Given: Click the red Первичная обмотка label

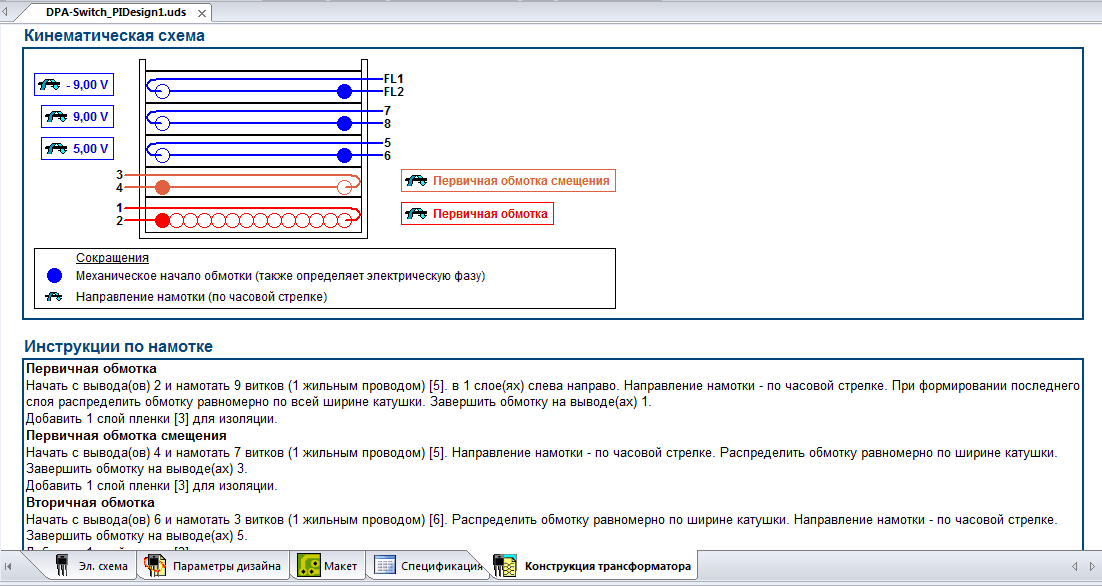Looking at the screenshot, I should pyautogui.click(x=490, y=214).
